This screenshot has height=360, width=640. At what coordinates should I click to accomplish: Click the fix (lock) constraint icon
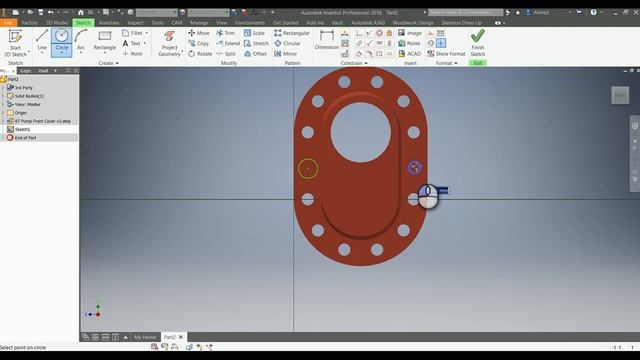389,33
